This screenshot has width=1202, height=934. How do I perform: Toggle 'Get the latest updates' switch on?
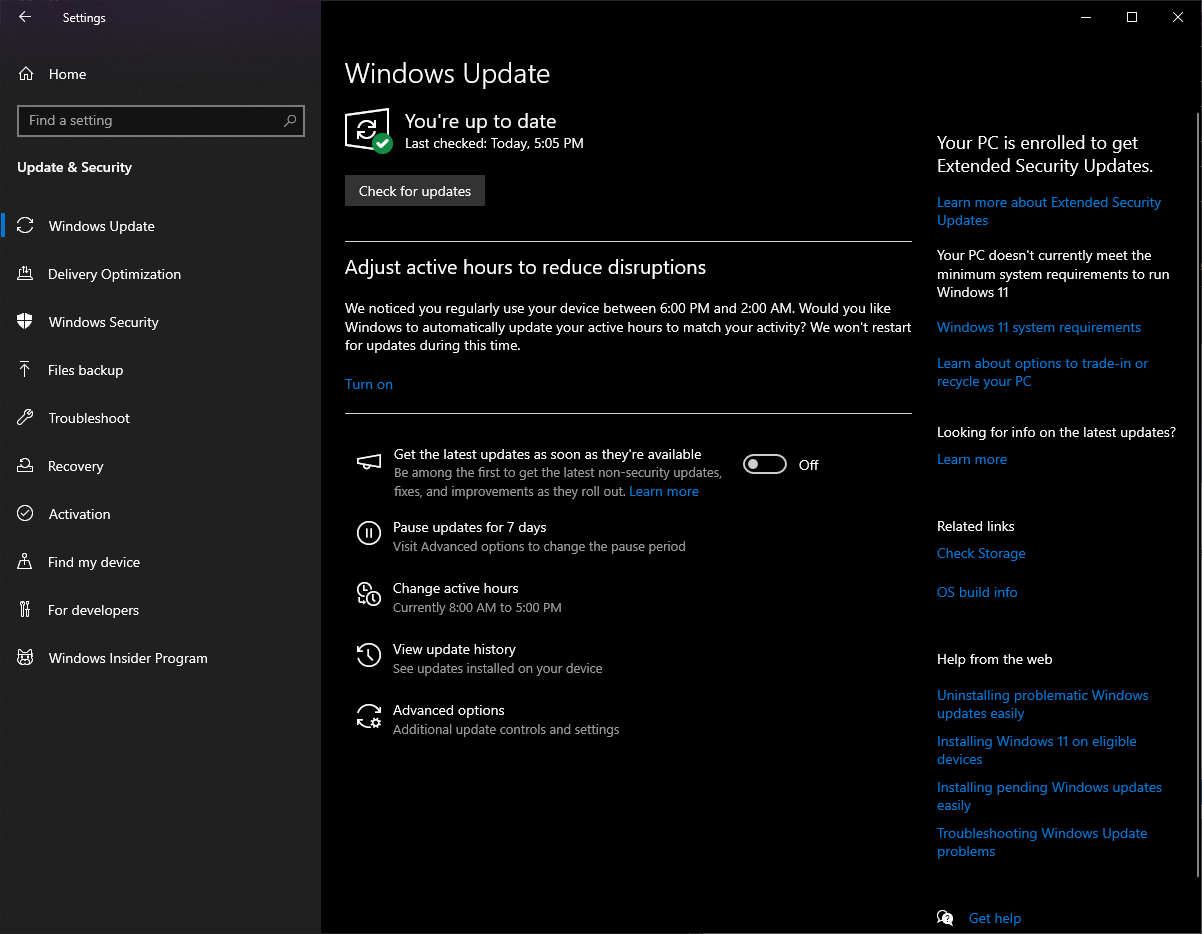(765, 465)
